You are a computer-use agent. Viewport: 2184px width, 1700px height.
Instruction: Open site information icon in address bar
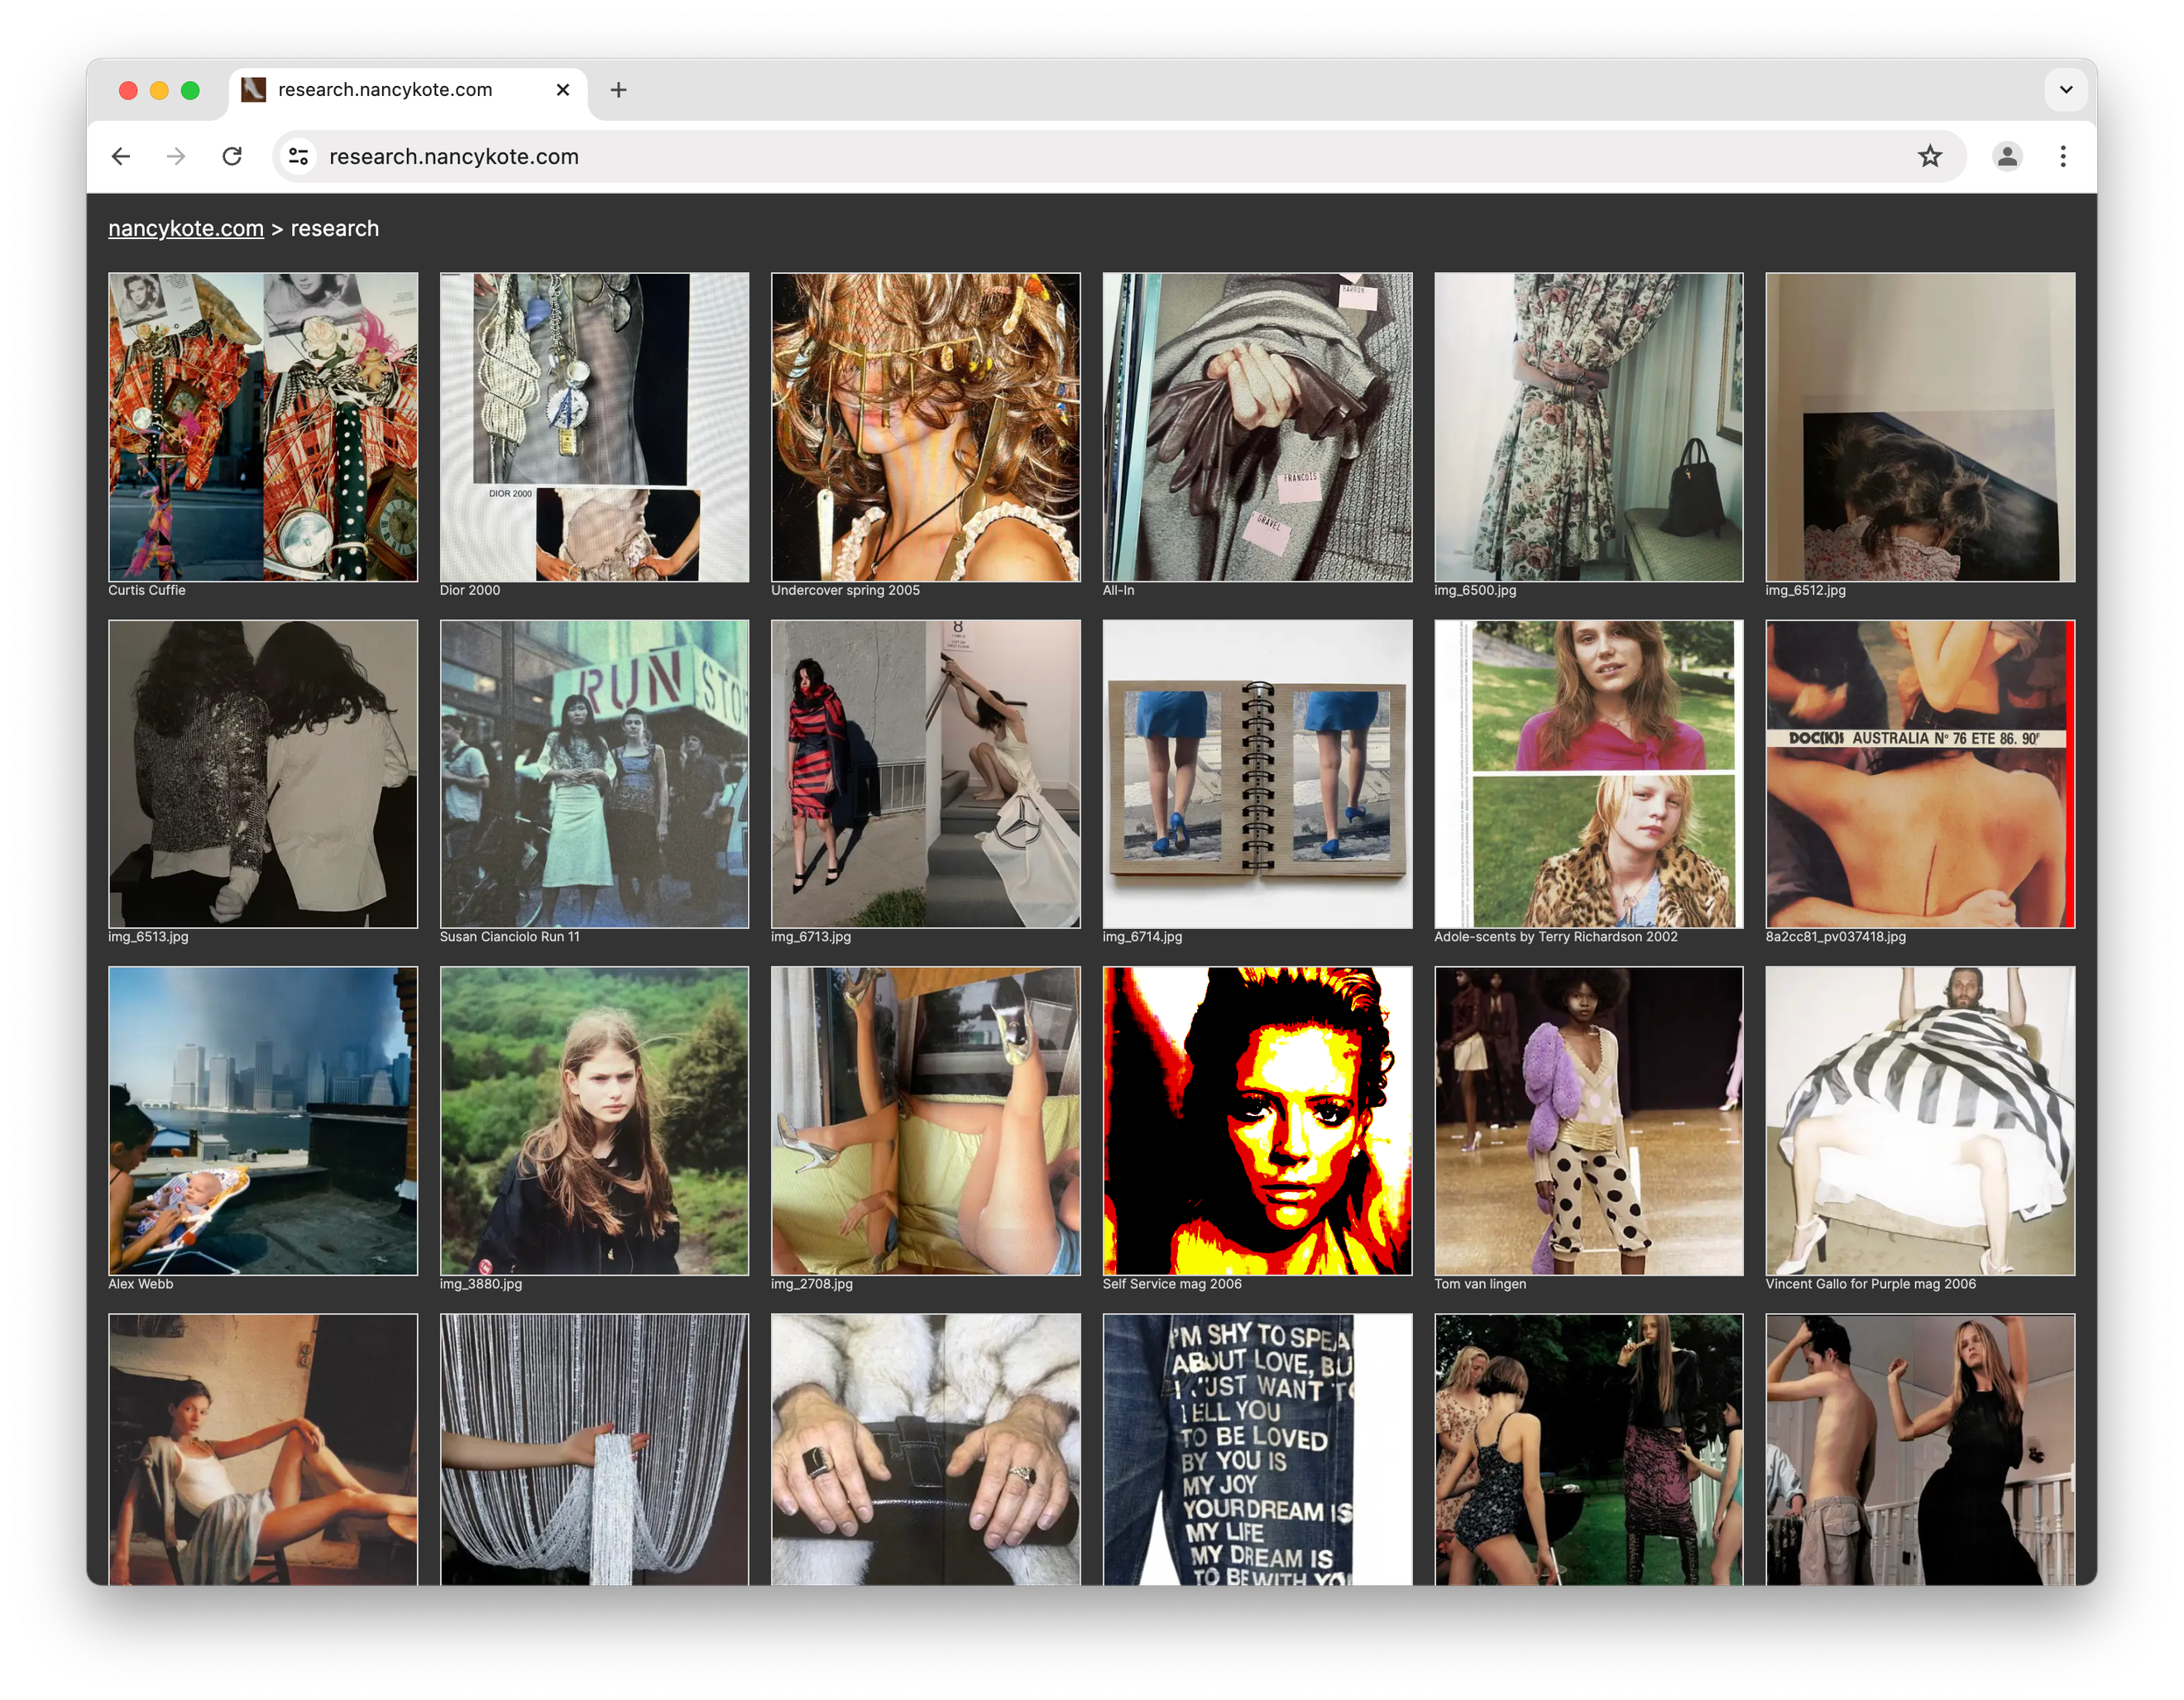coord(298,156)
